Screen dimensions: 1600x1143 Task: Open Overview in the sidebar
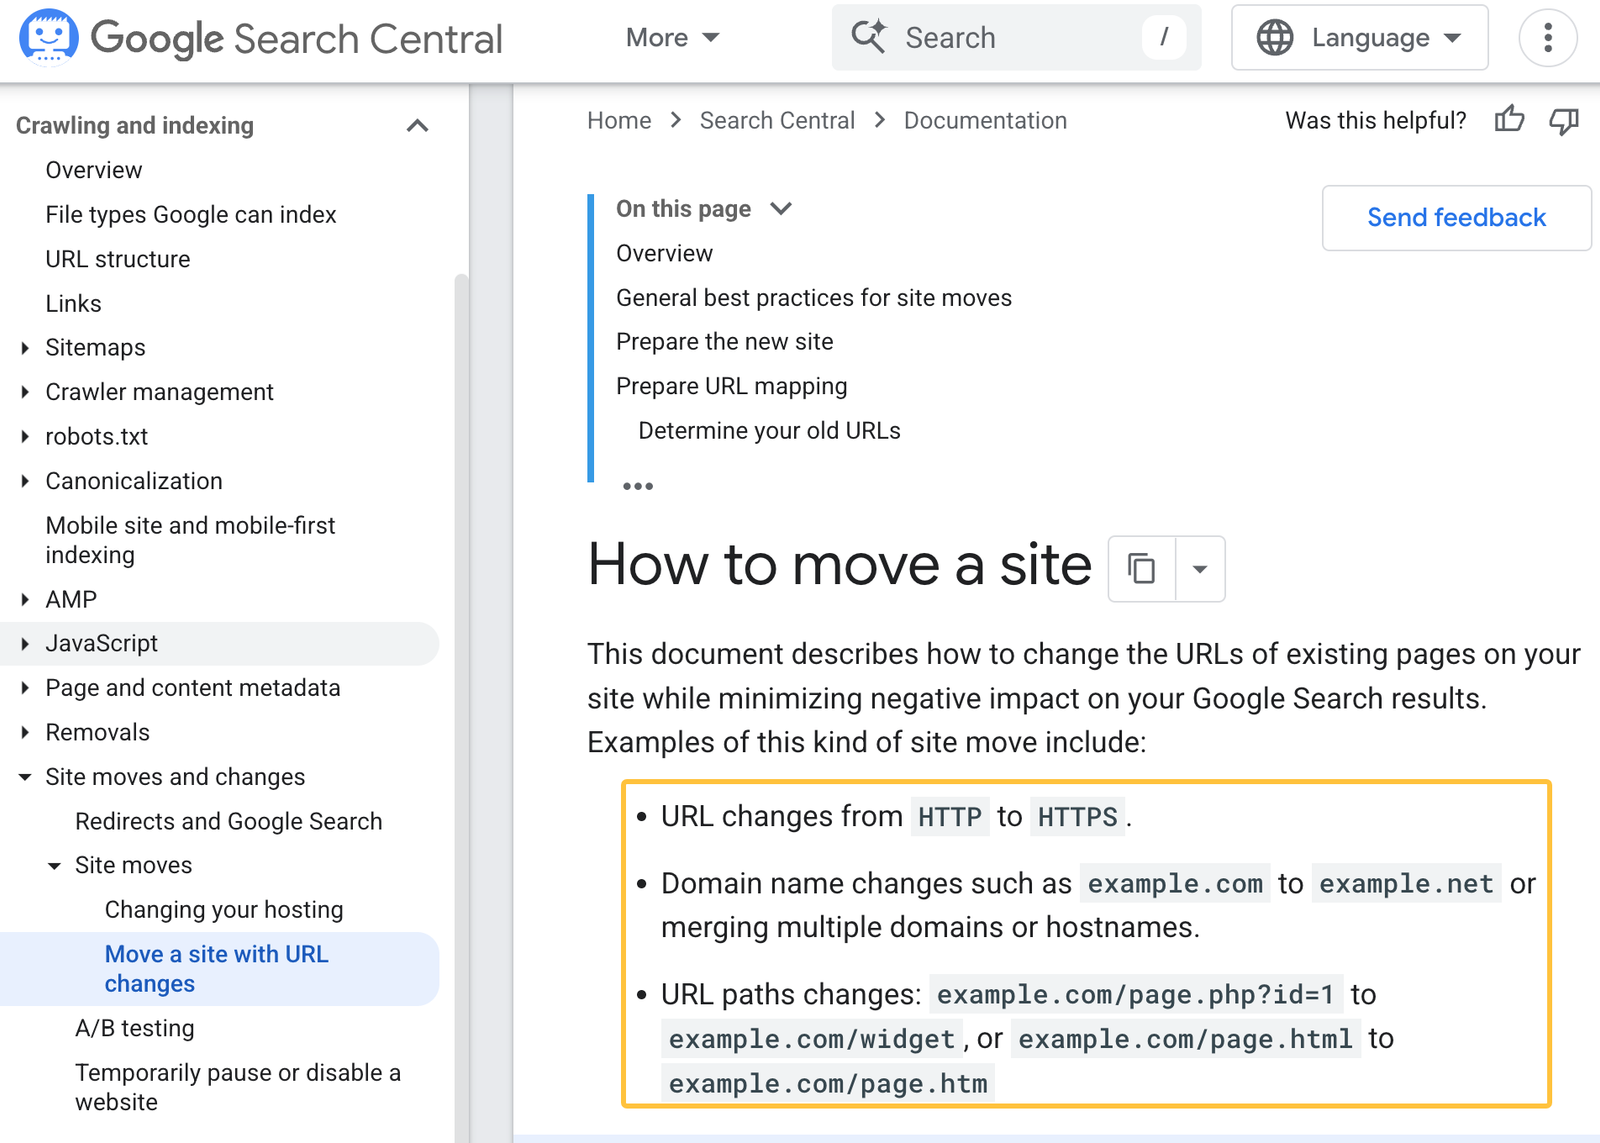coord(94,170)
